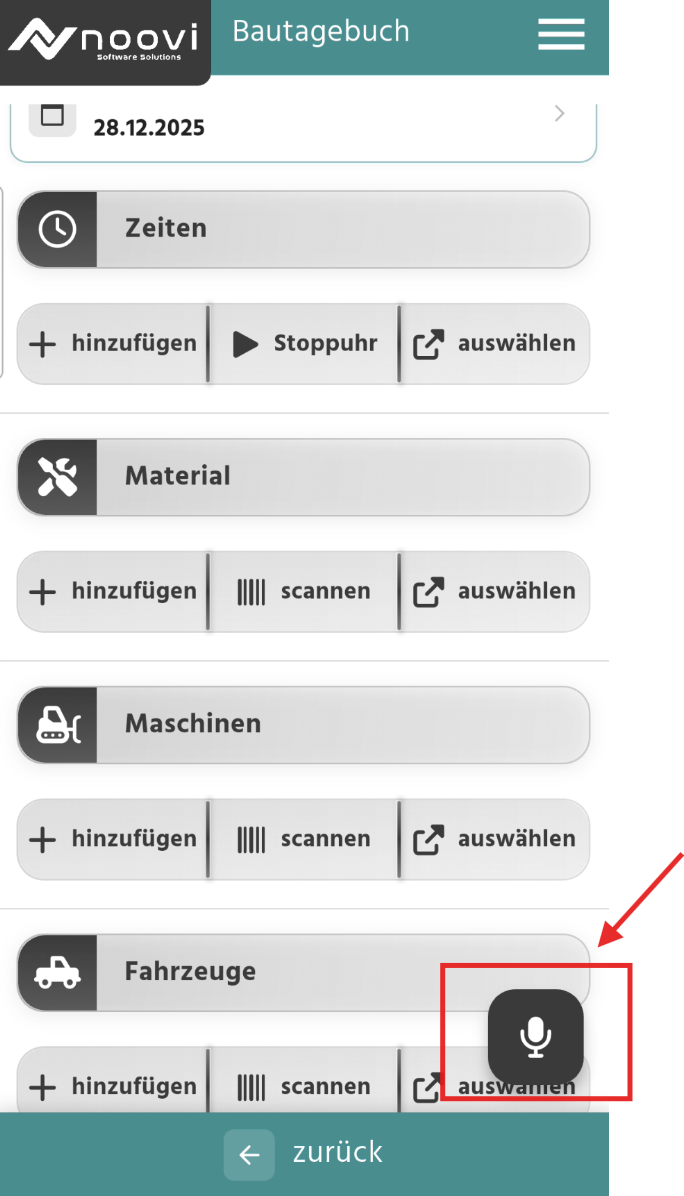The height and width of the screenshot is (1196, 684).
Task: Expand the date entry chevron arrow
Action: 560,114
